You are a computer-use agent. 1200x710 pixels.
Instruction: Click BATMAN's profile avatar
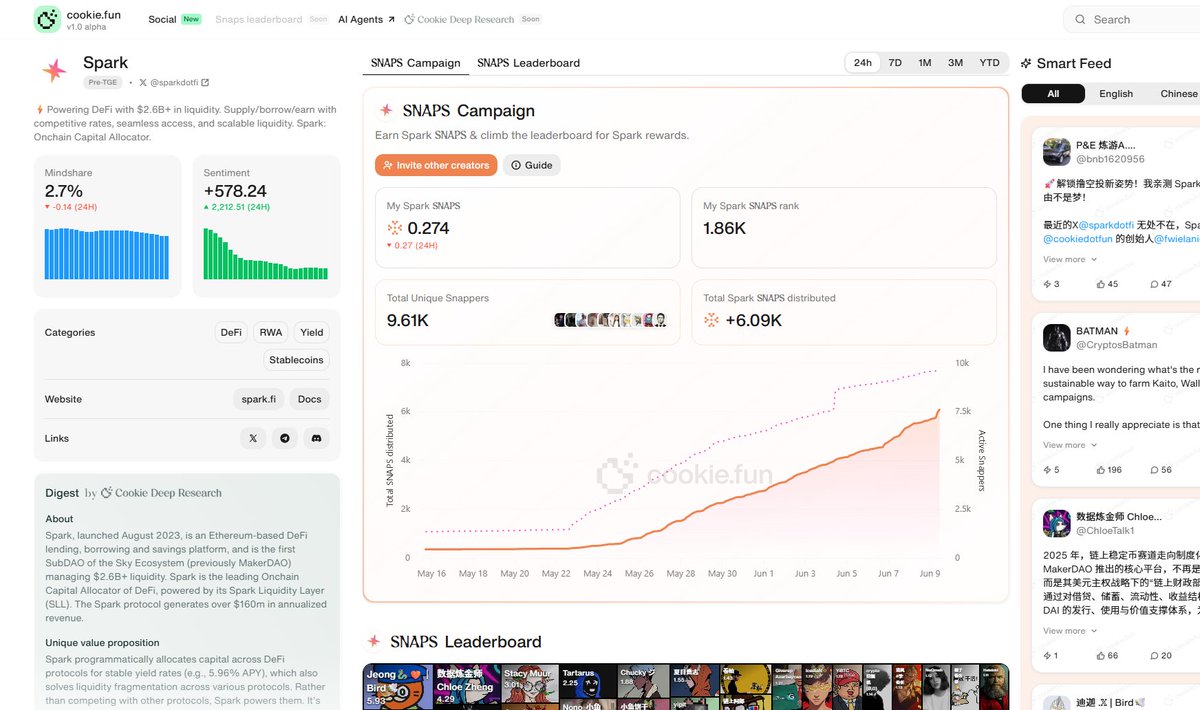point(1057,338)
